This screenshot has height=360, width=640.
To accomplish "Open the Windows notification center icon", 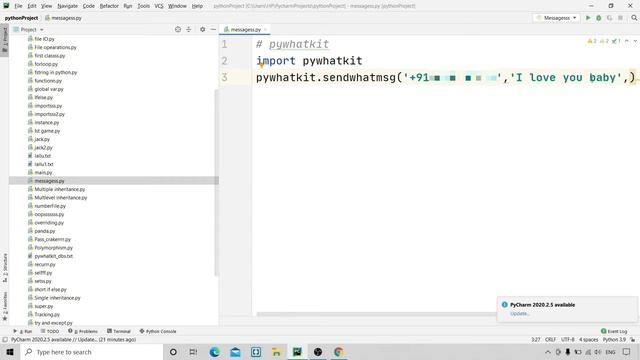I will pyautogui.click(x=627, y=352).
